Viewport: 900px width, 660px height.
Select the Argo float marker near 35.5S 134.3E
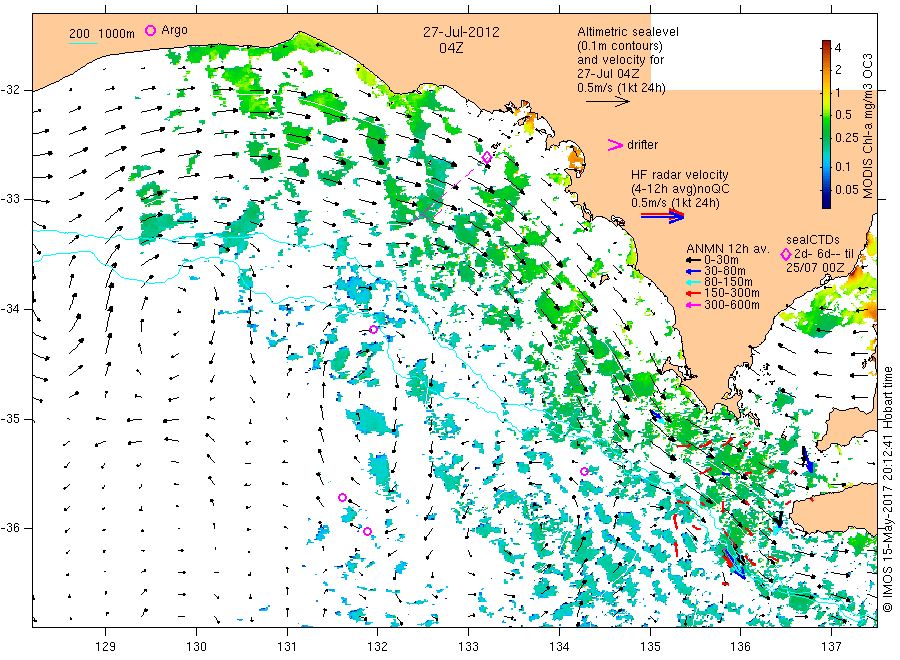(584, 472)
